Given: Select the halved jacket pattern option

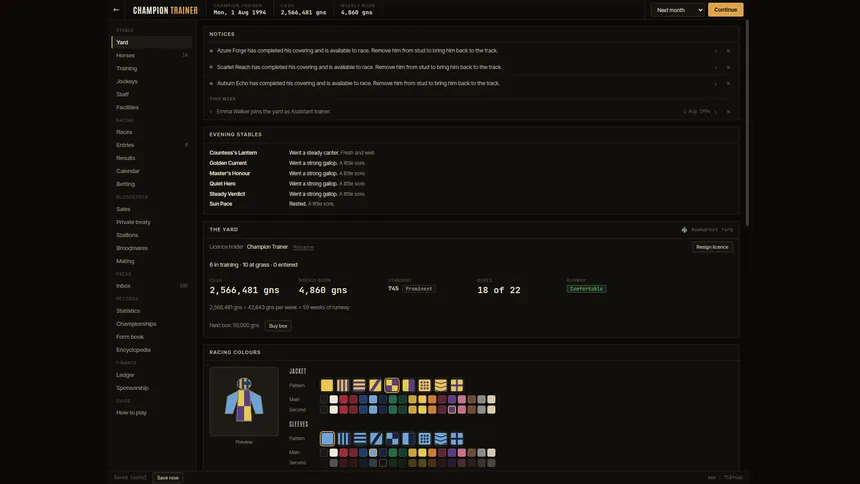Looking at the screenshot, I should [x=408, y=385].
